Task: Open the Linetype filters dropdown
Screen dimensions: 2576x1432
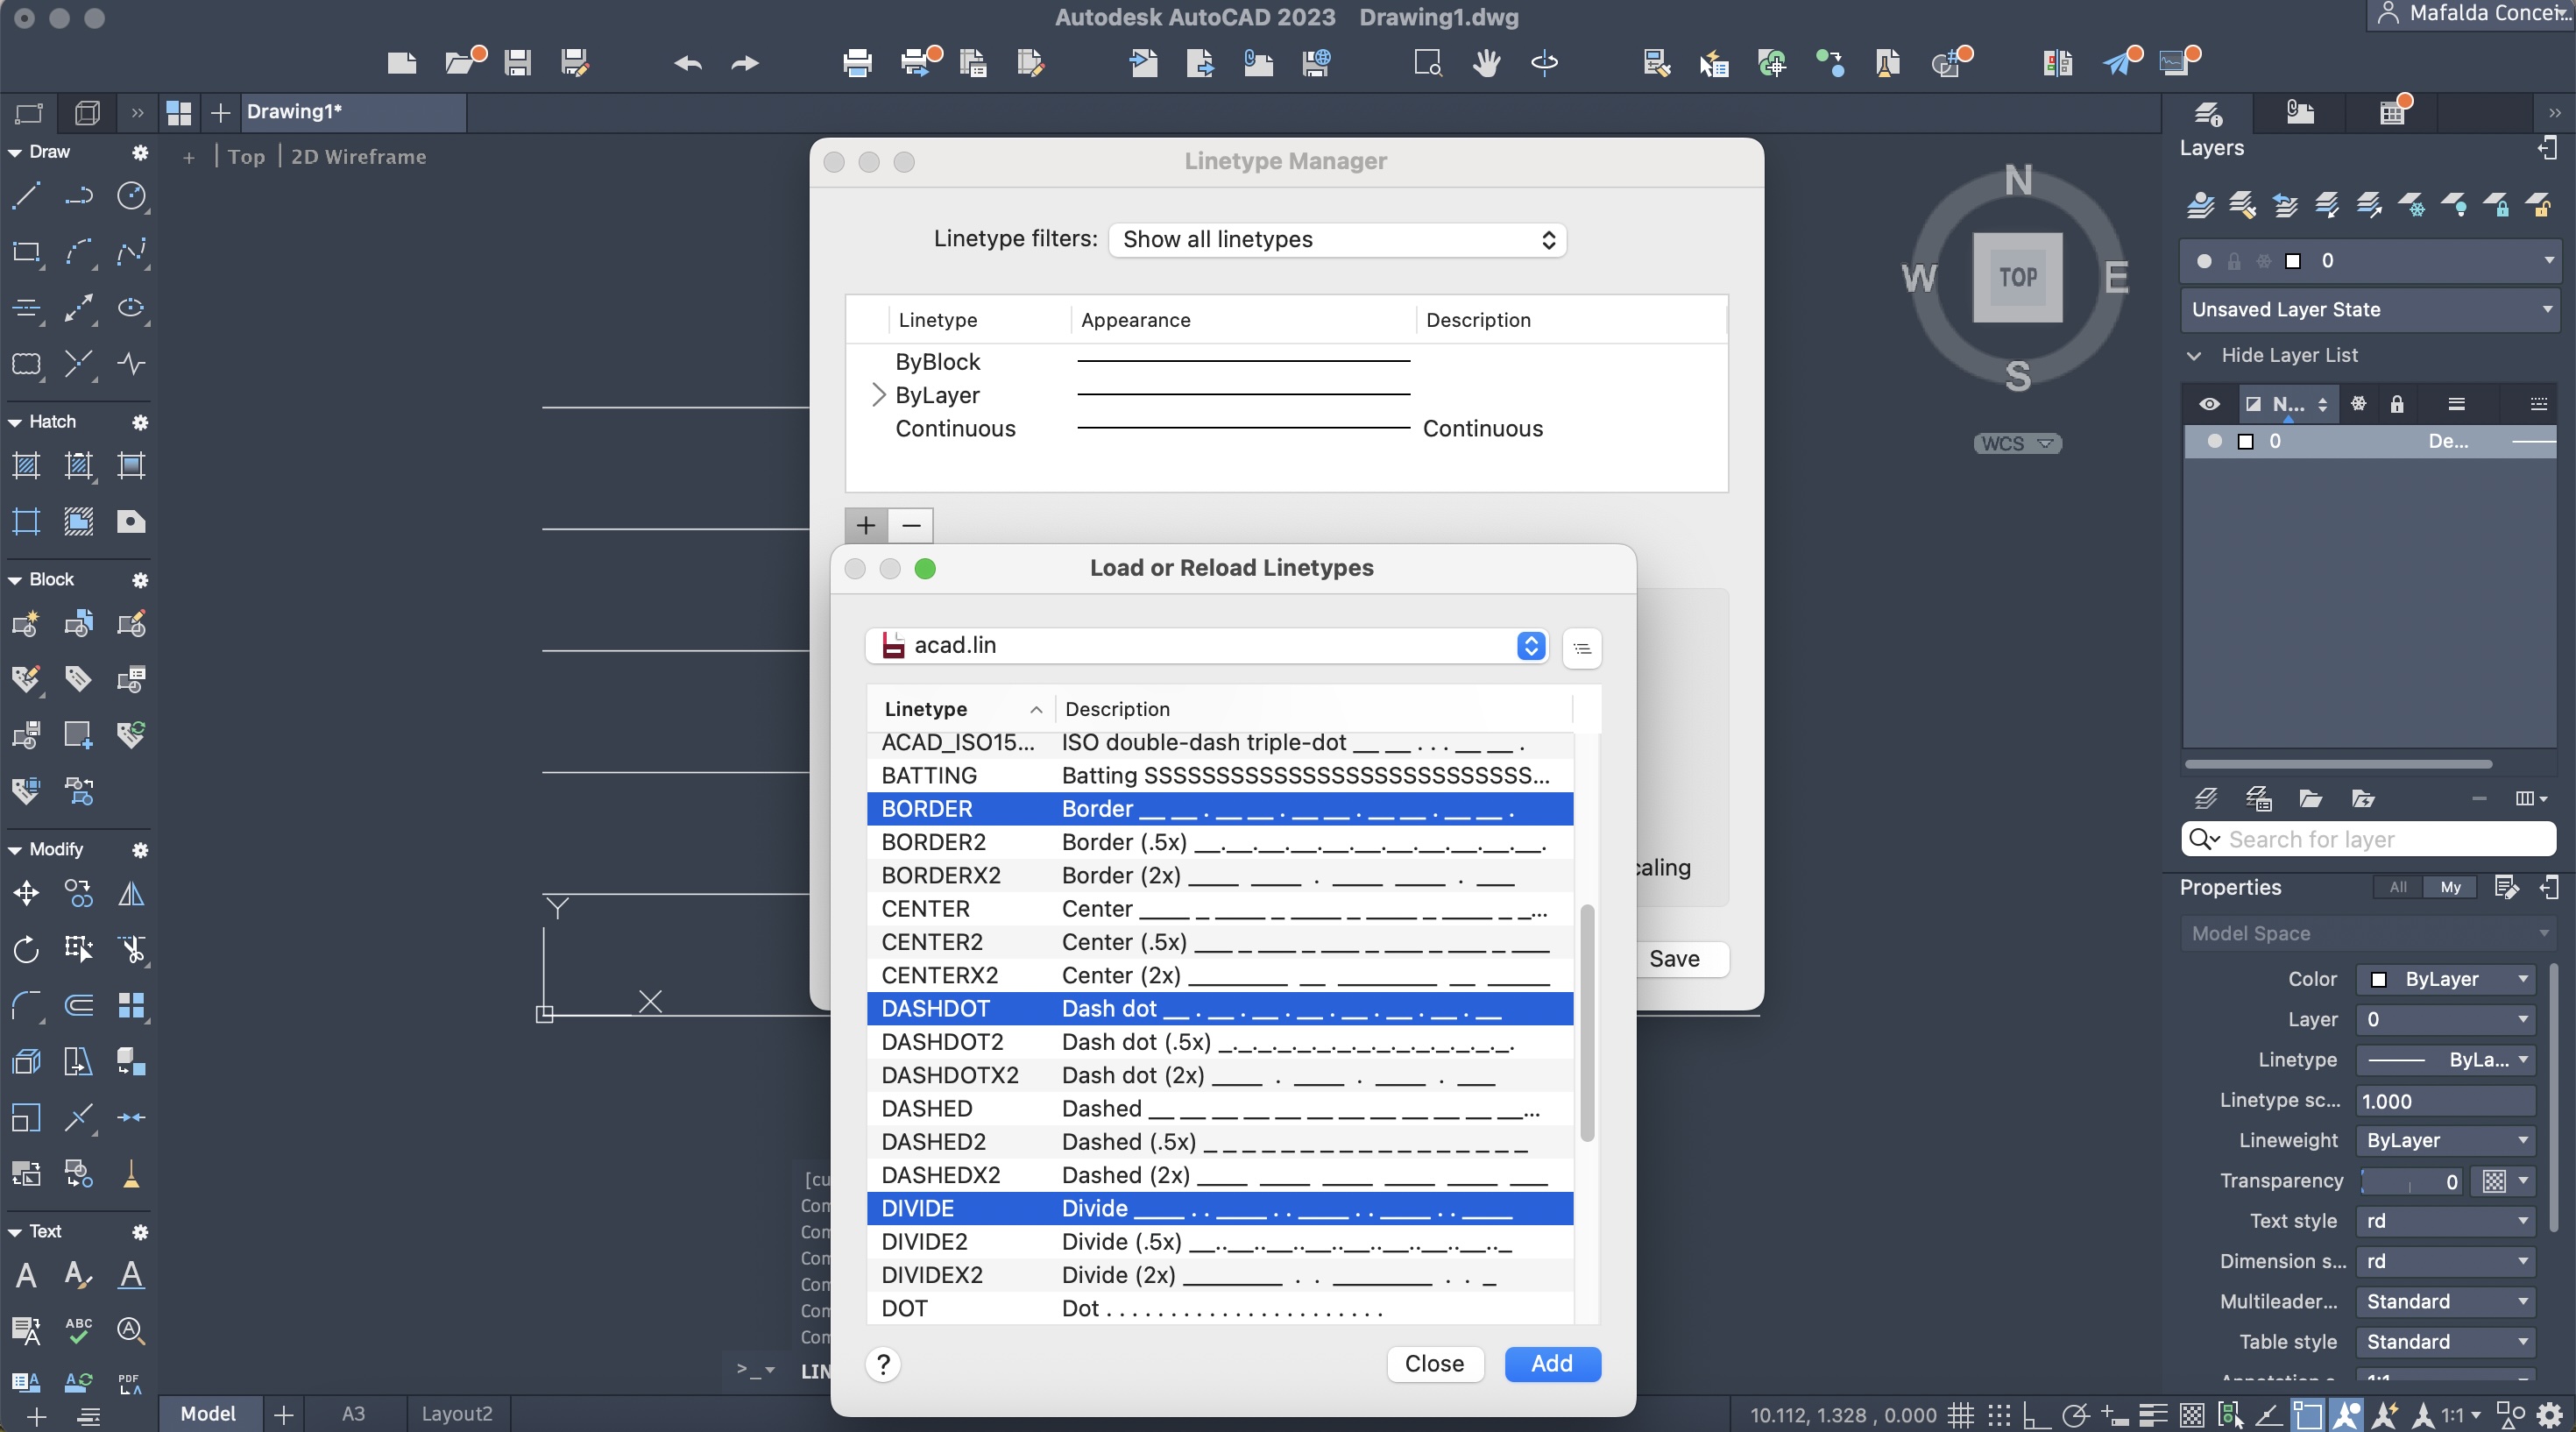Action: [1336, 240]
